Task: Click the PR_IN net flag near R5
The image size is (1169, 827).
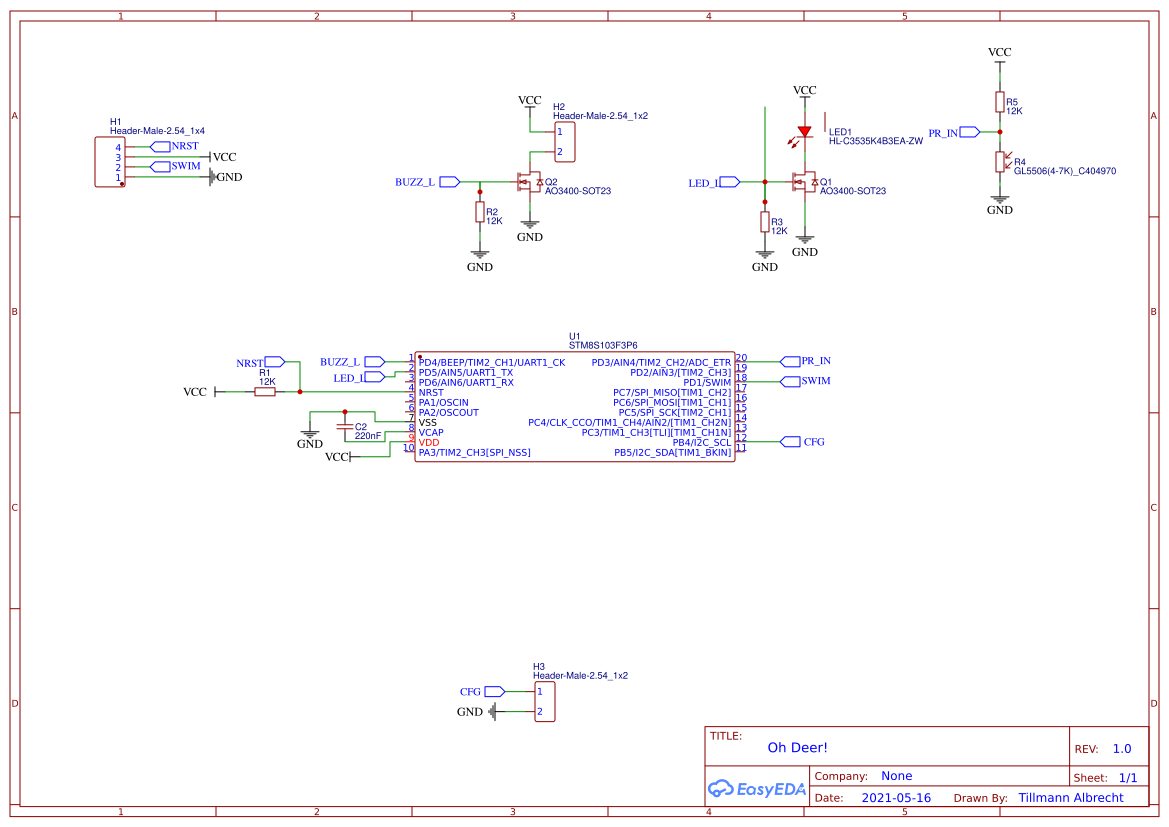Action: [x=954, y=132]
